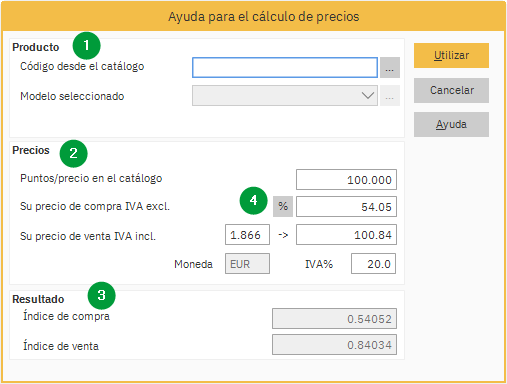The width and height of the screenshot is (507, 384).
Task: Click the Precios section heading
Action: tap(31, 150)
